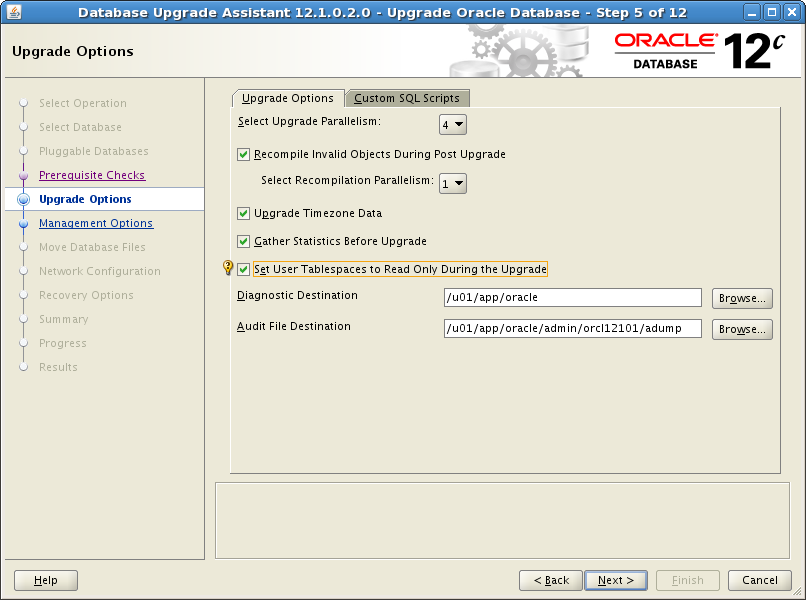Click the Help button
The height and width of the screenshot is (600, 806).
click(x=46, y=580)
